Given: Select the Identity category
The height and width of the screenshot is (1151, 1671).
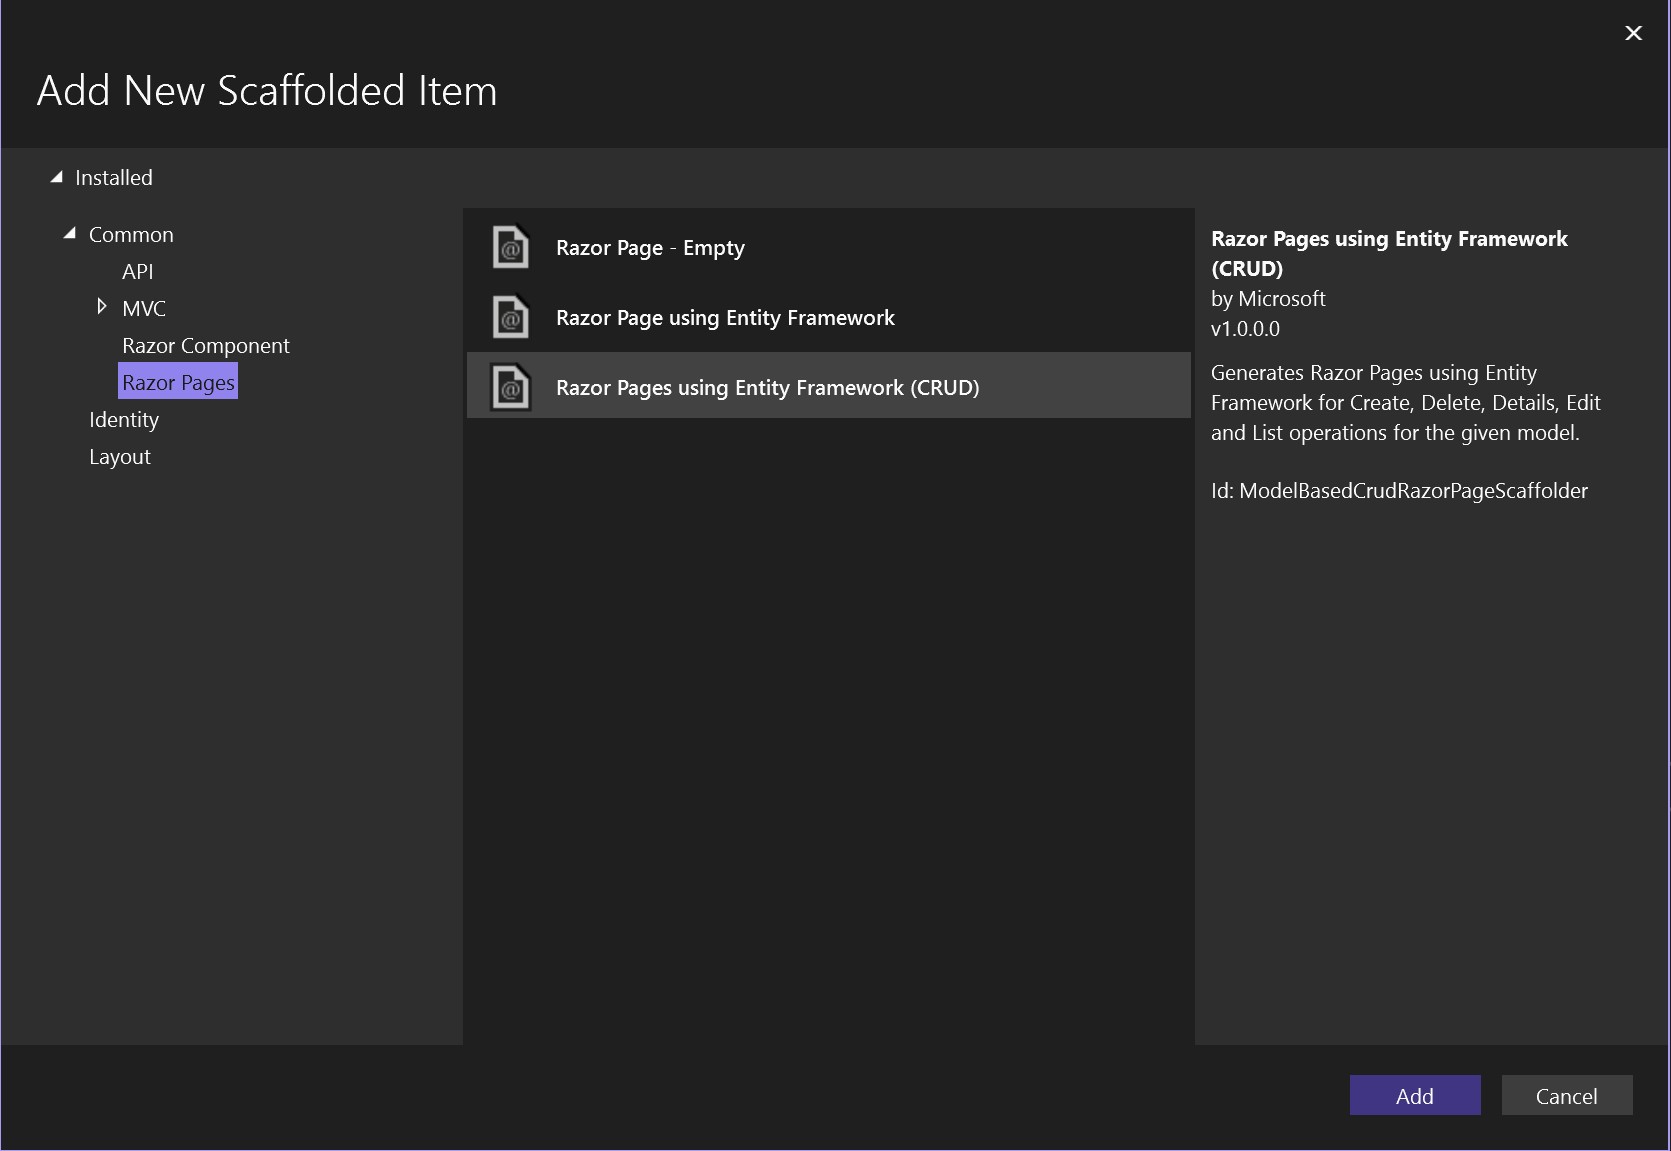Looking at the screenshot, I should click(124, 420).
